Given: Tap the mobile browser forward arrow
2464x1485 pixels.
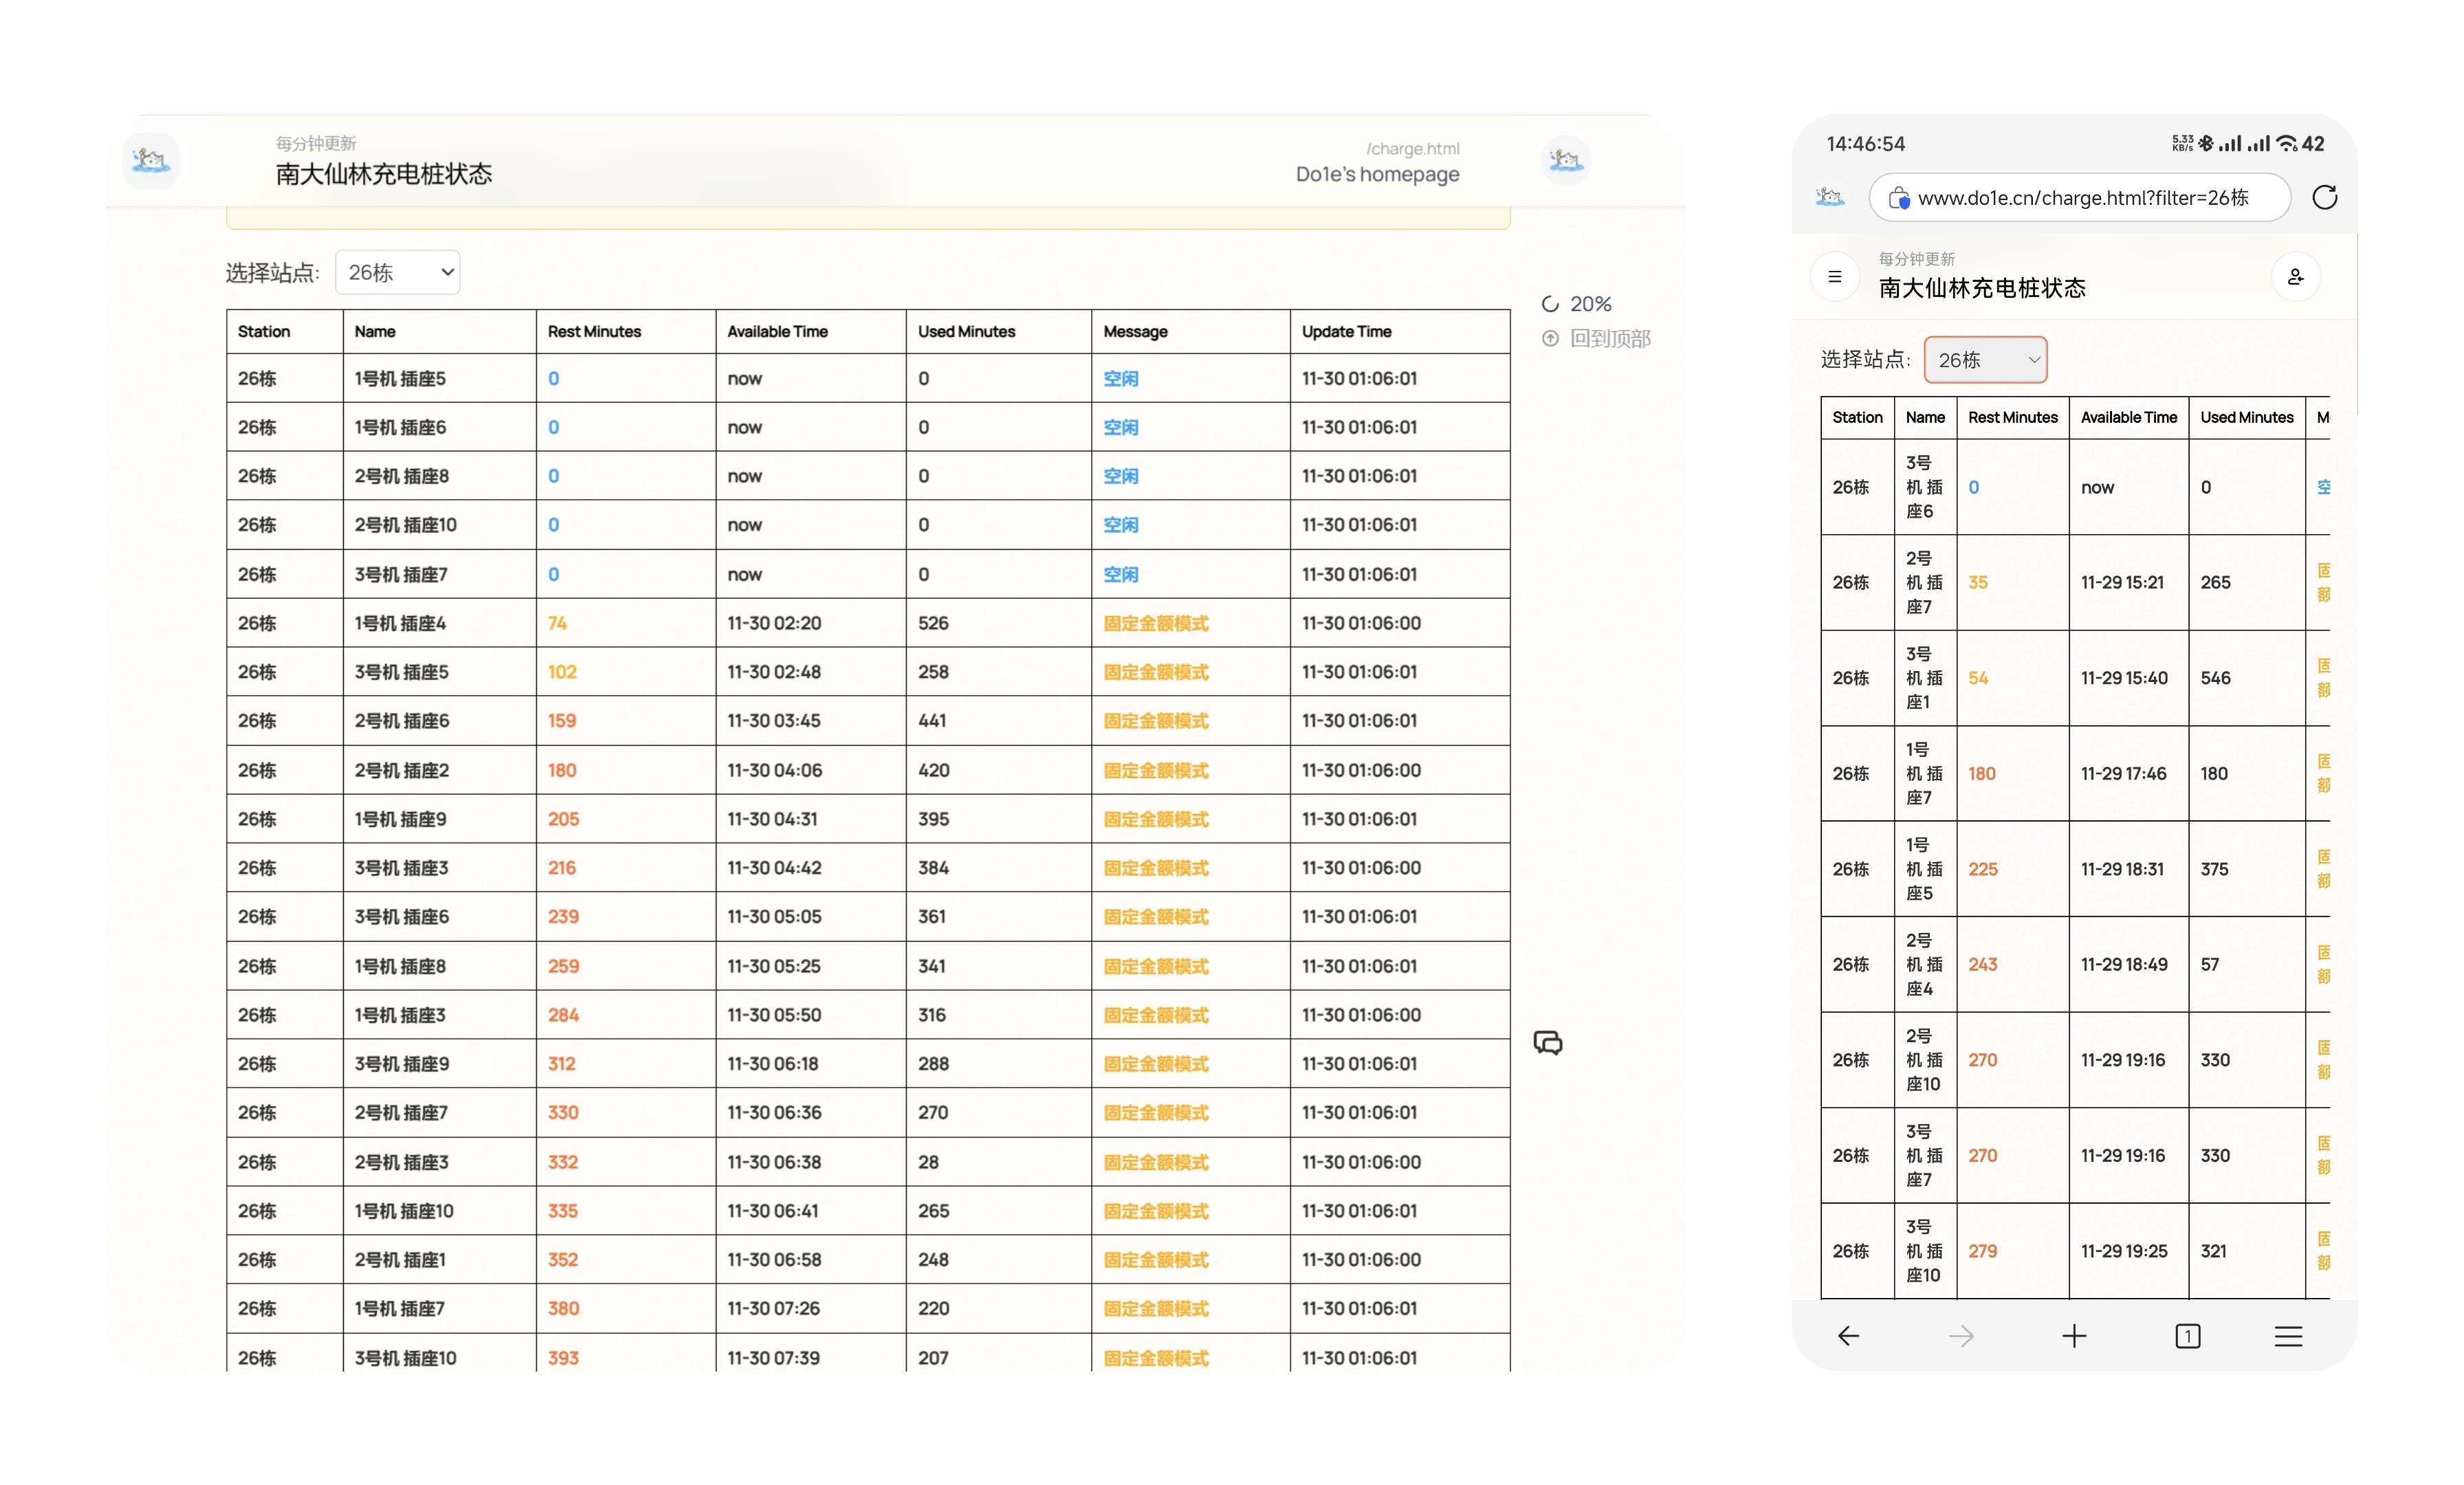Looking at the screenshot, I should pyautogui.click(x=1961, y=1336).
